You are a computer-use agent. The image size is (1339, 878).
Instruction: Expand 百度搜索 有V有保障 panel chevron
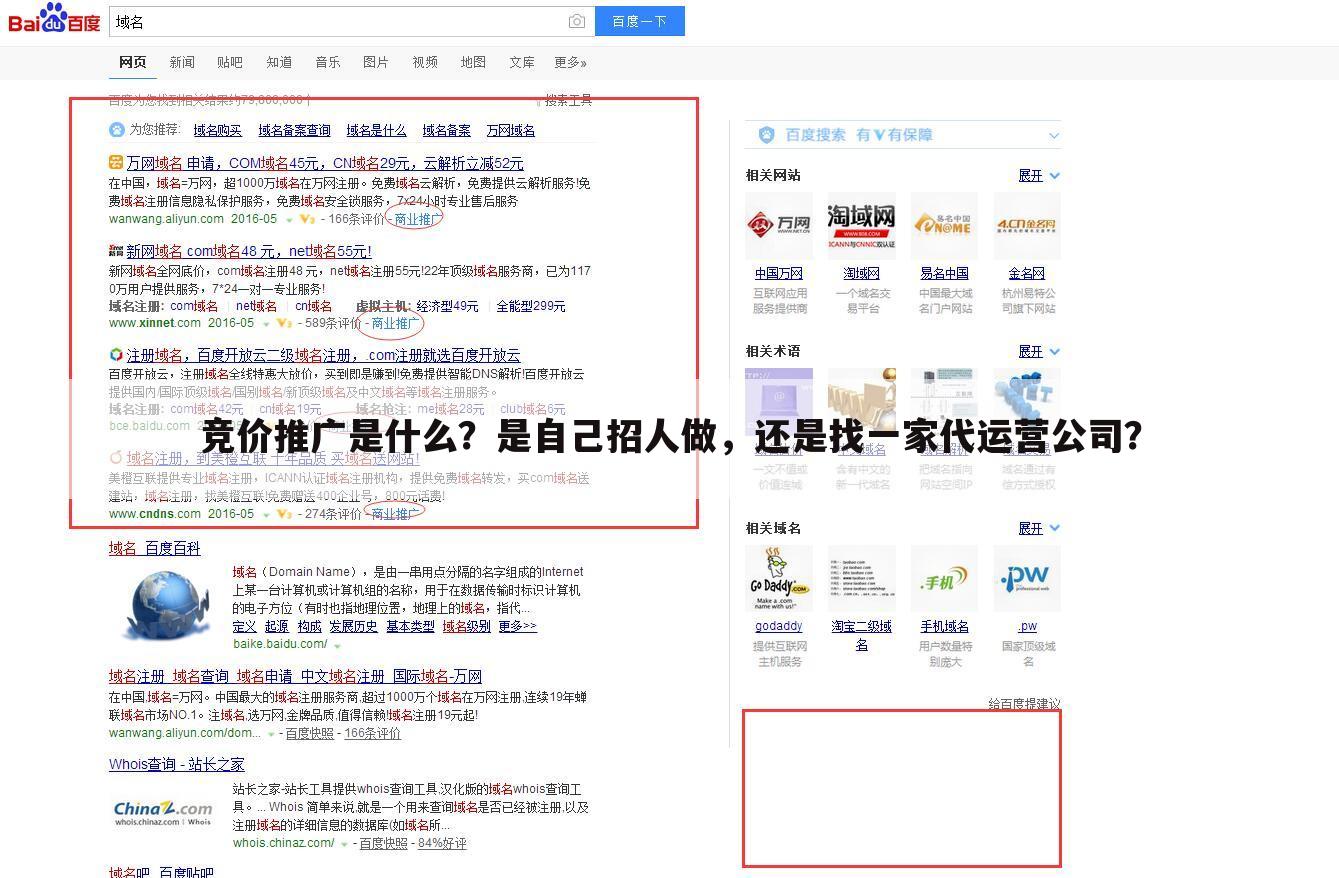click(1054, 135)
